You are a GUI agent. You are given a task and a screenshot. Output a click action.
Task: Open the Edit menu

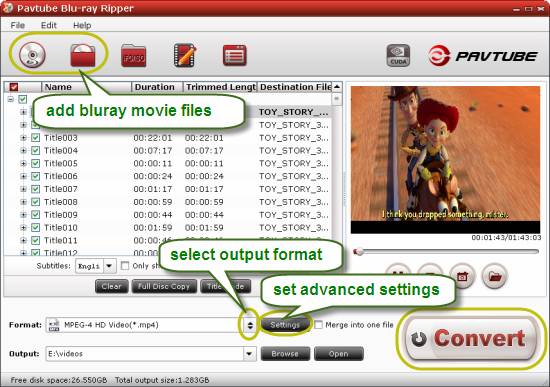48,25
